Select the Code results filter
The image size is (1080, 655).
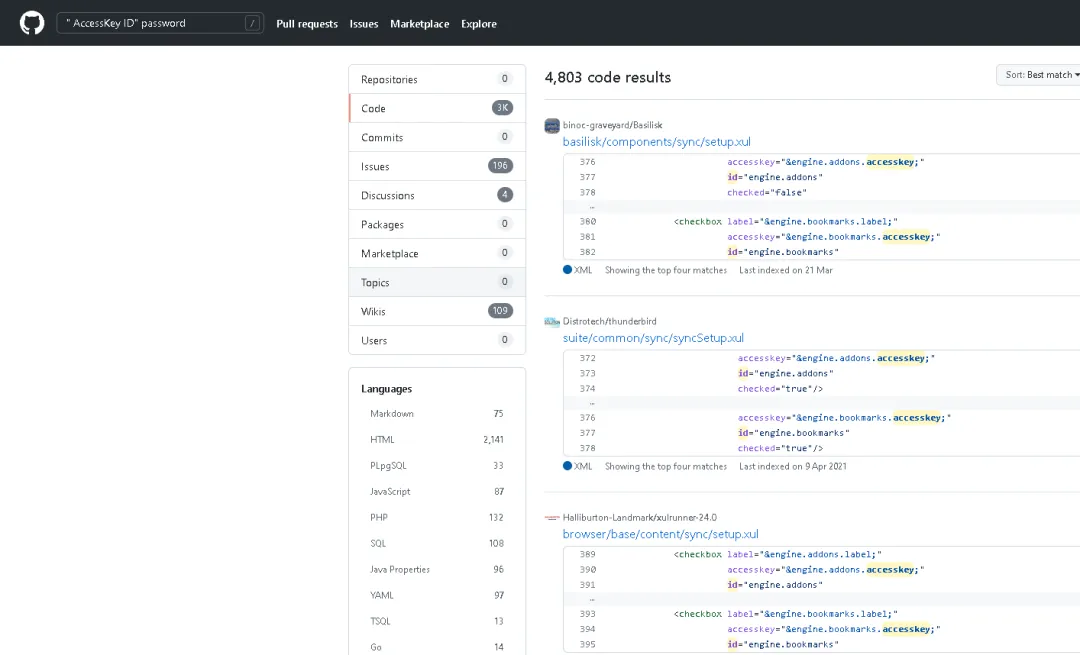click(x=437, y=108)
